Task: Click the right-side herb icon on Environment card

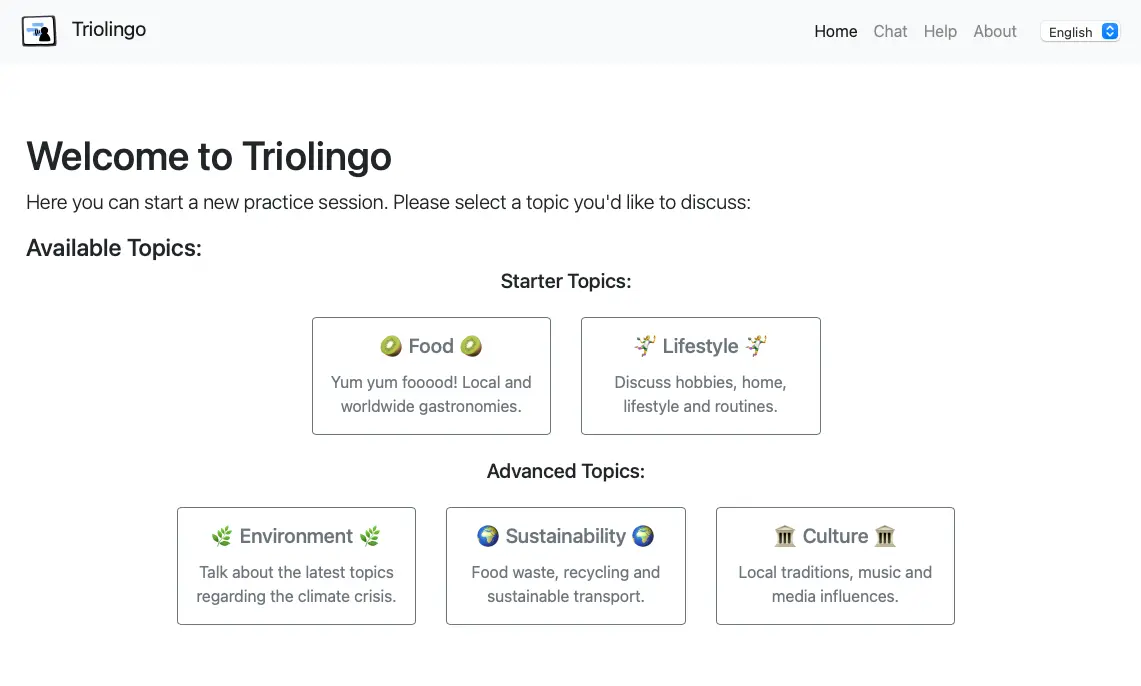Action: tap(368, 536)
